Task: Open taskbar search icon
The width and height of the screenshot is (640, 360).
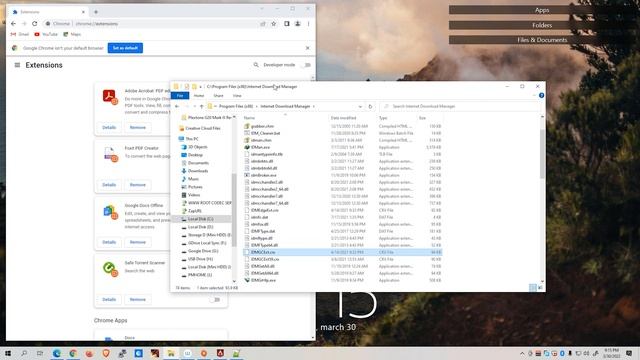Action: click(24, 353)
